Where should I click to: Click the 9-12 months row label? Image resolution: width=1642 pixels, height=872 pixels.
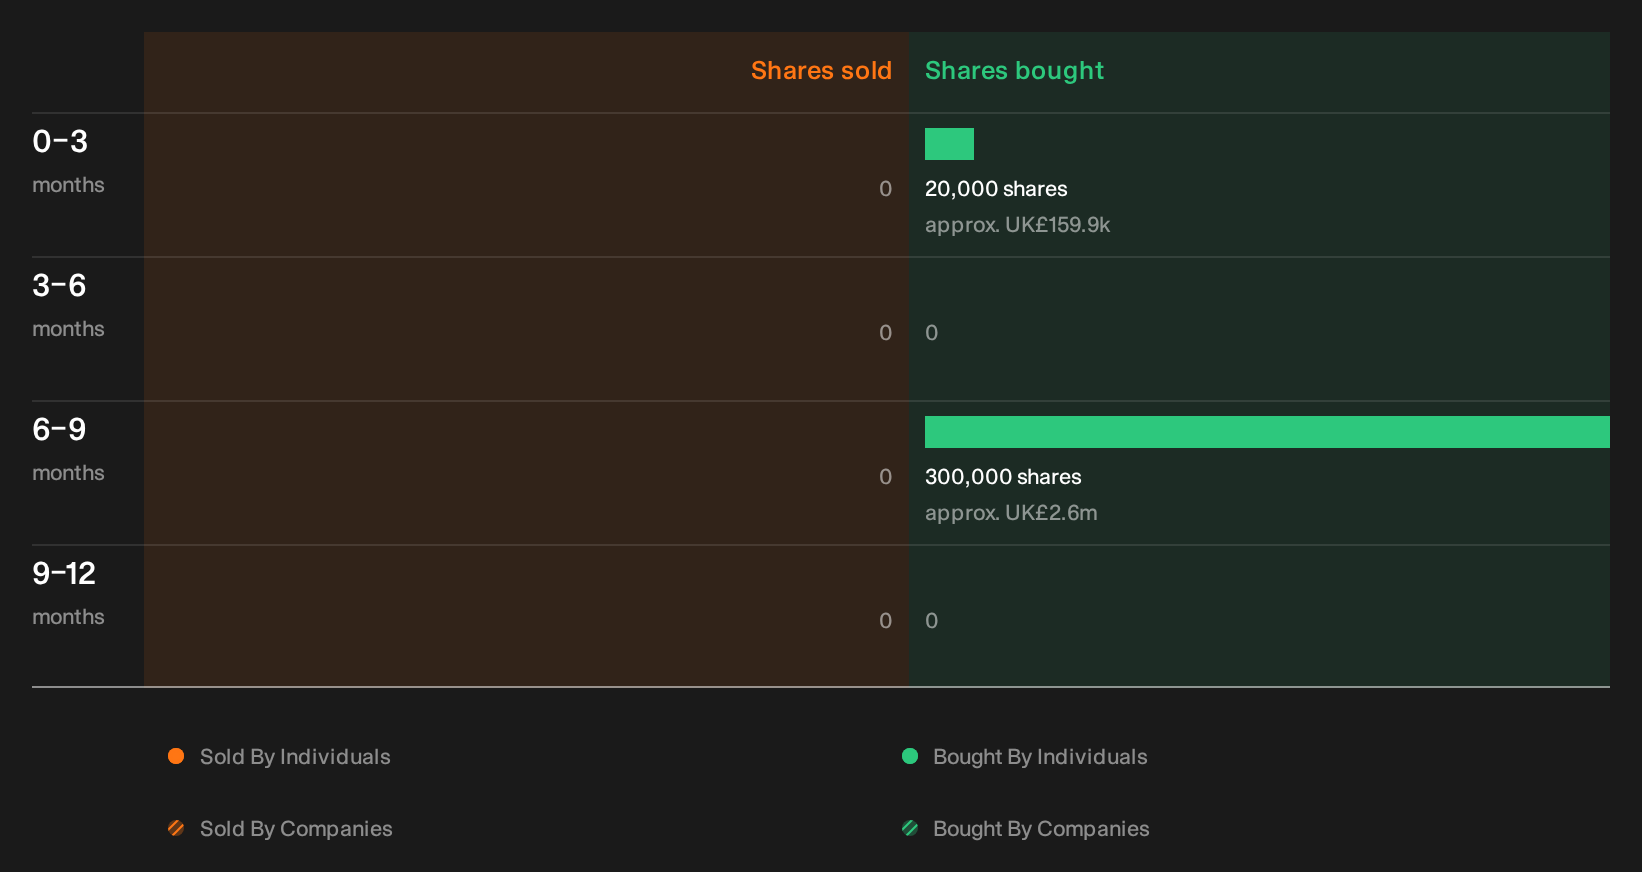click(68, 593)
